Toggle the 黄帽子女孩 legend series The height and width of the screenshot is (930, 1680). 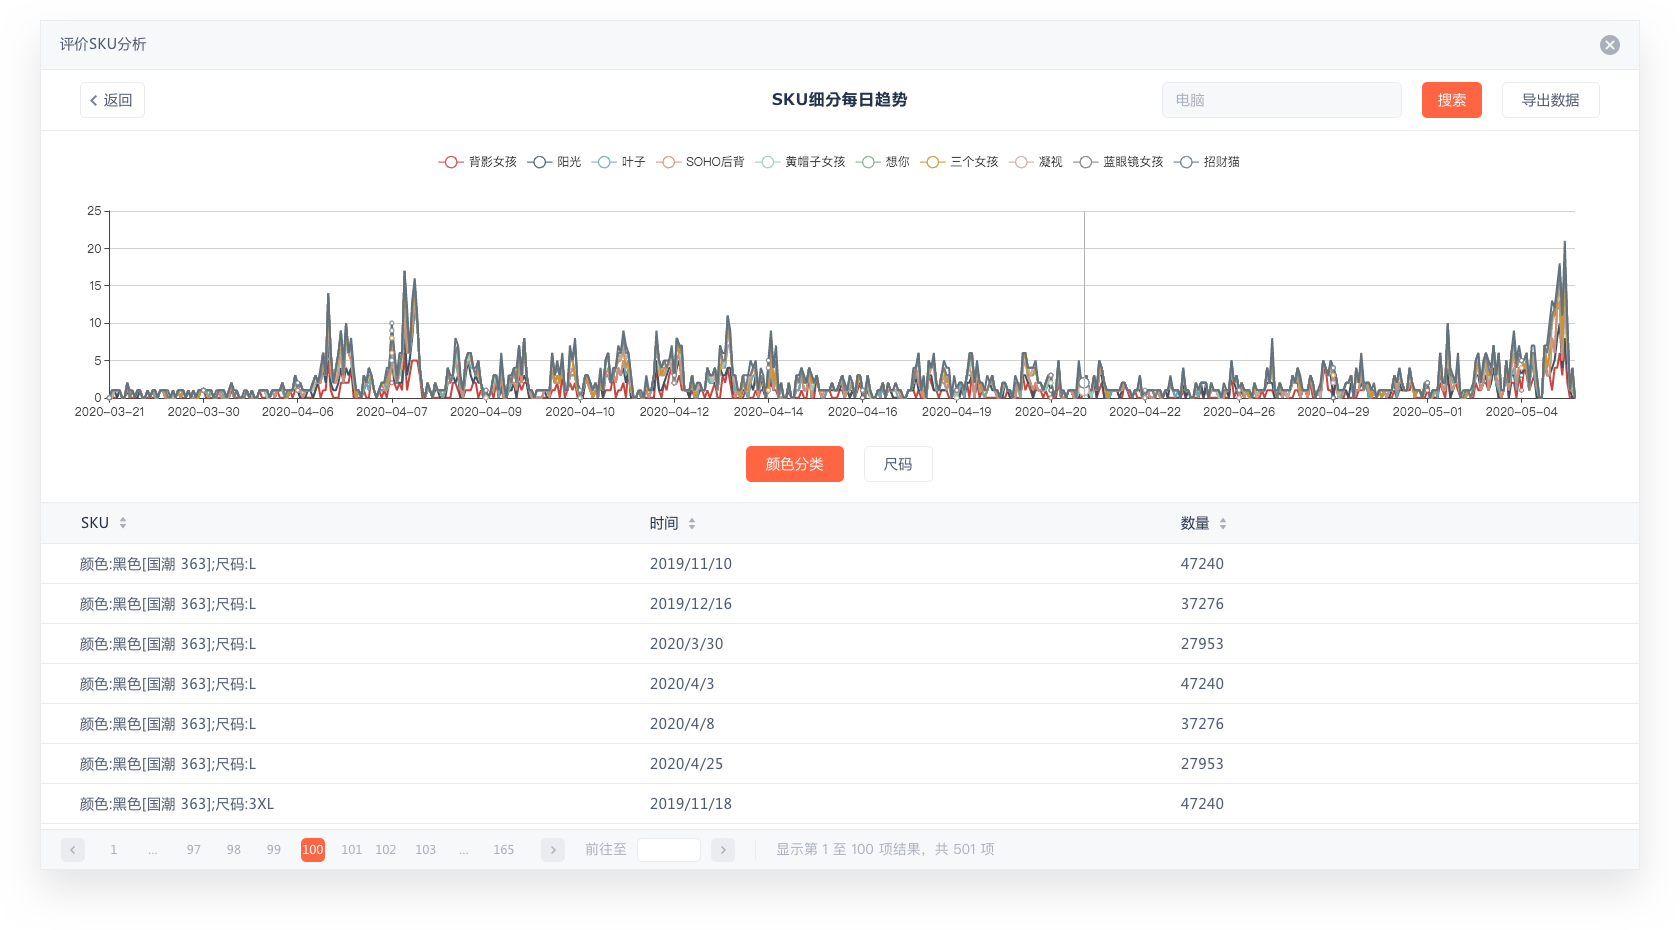(x=801, y=162)
